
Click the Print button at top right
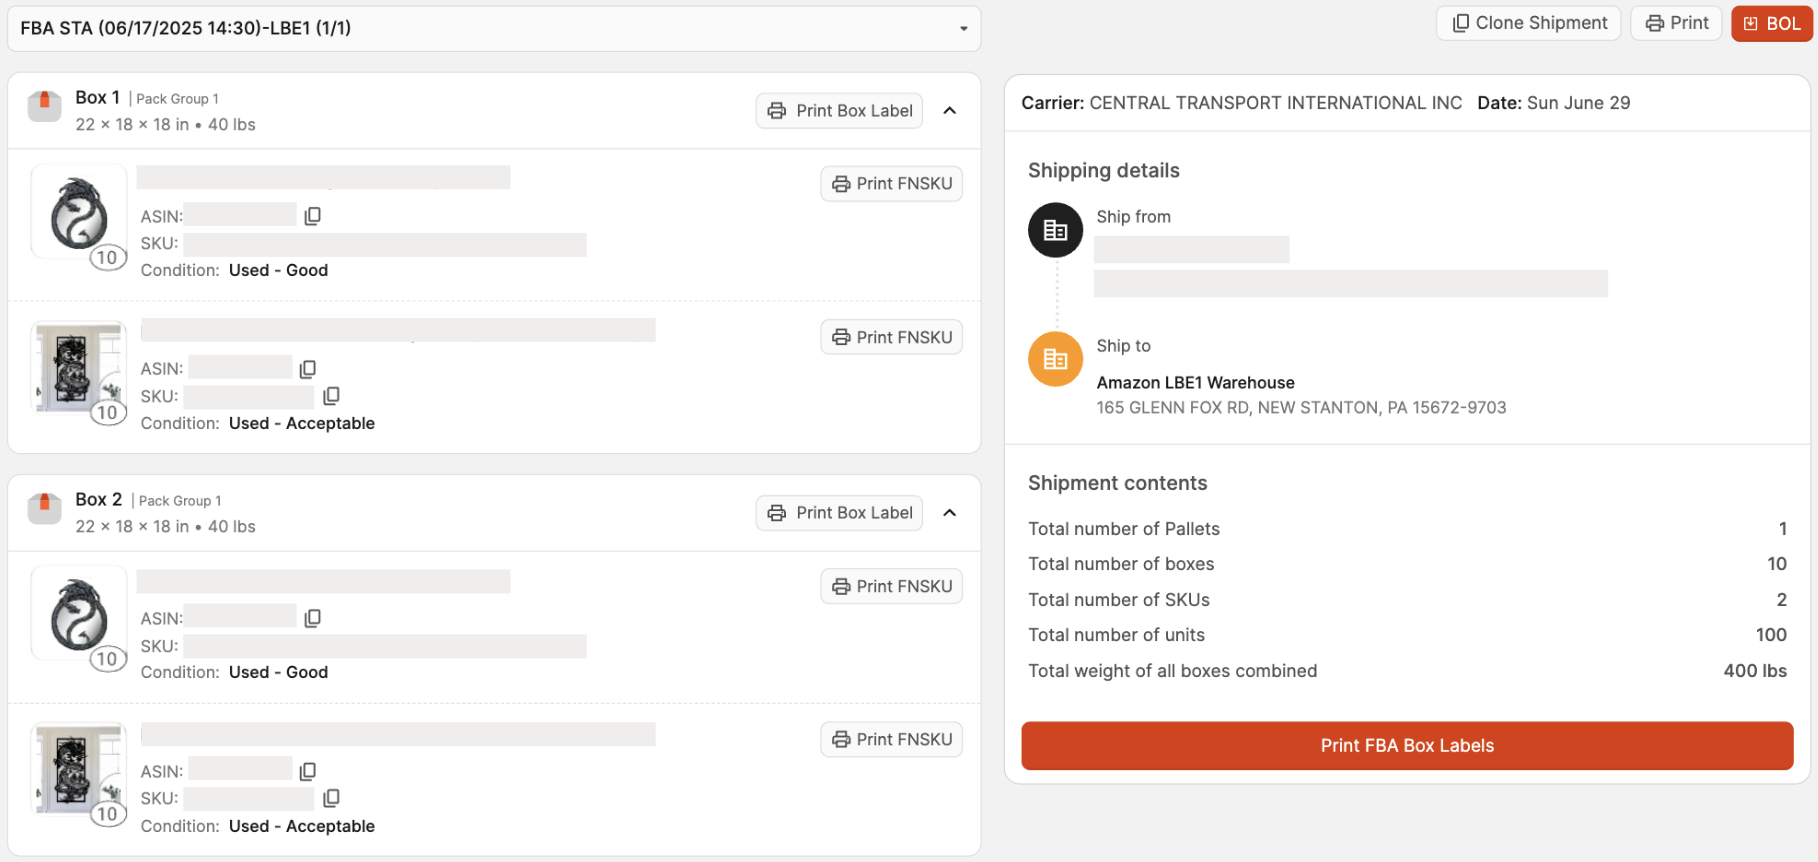coord(1676,23)
